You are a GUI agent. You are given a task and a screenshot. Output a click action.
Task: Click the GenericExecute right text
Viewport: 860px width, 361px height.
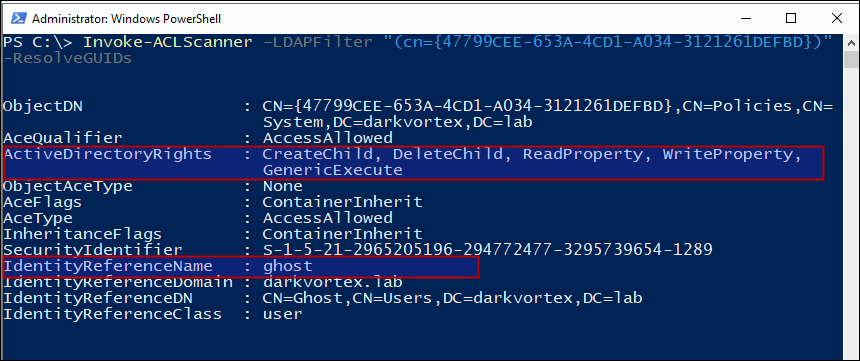point(333,171)
